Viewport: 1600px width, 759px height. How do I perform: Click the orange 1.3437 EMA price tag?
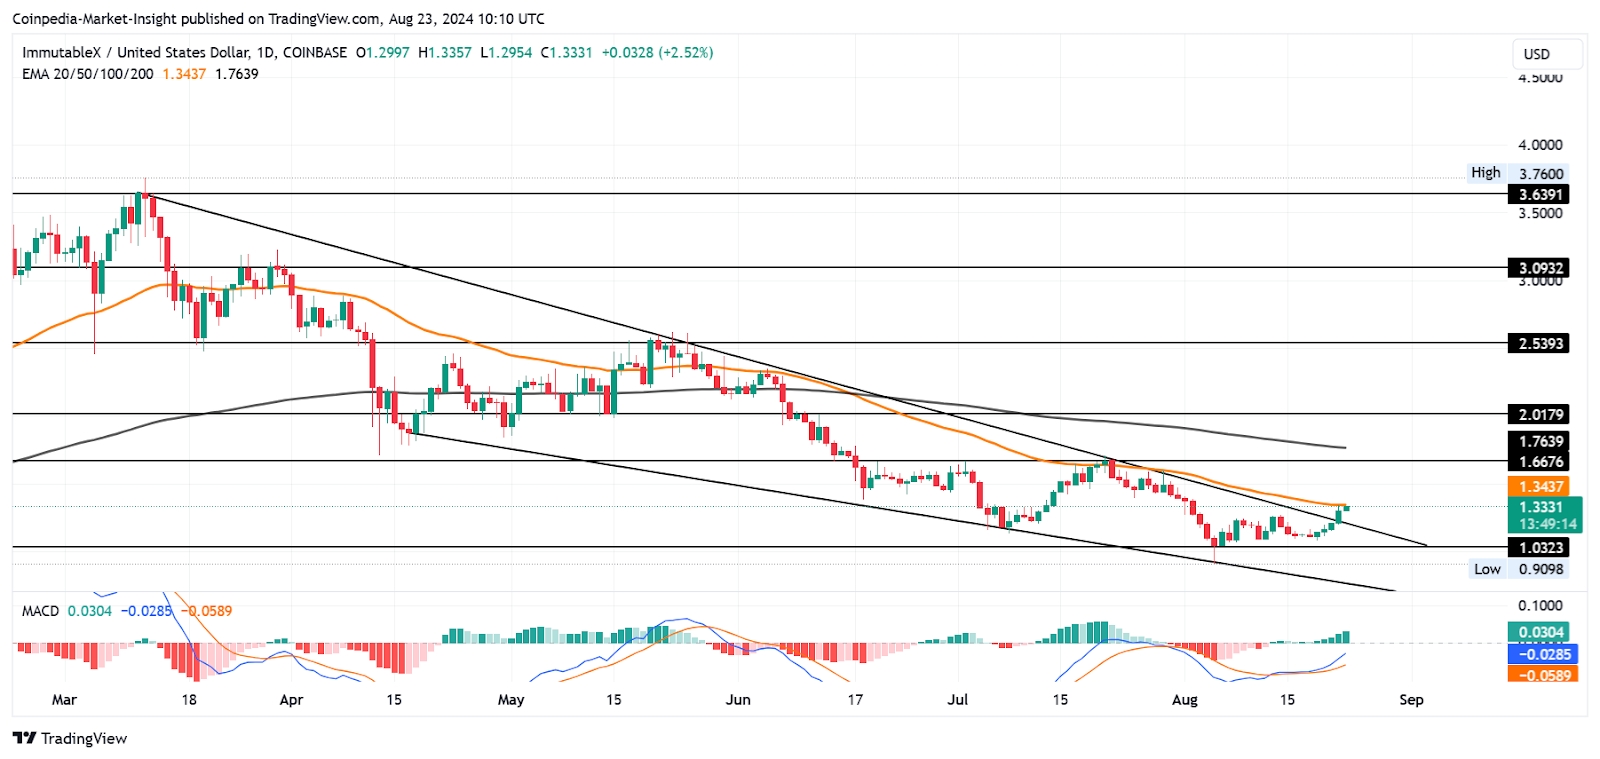1540,487
